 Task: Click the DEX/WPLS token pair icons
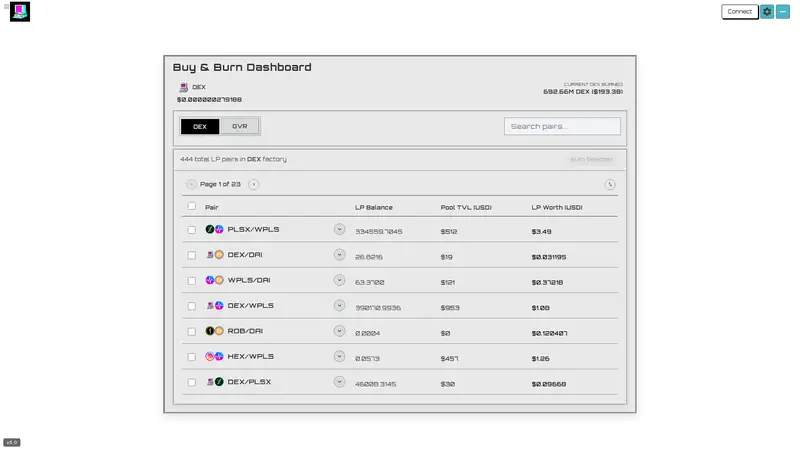point(214,306)
